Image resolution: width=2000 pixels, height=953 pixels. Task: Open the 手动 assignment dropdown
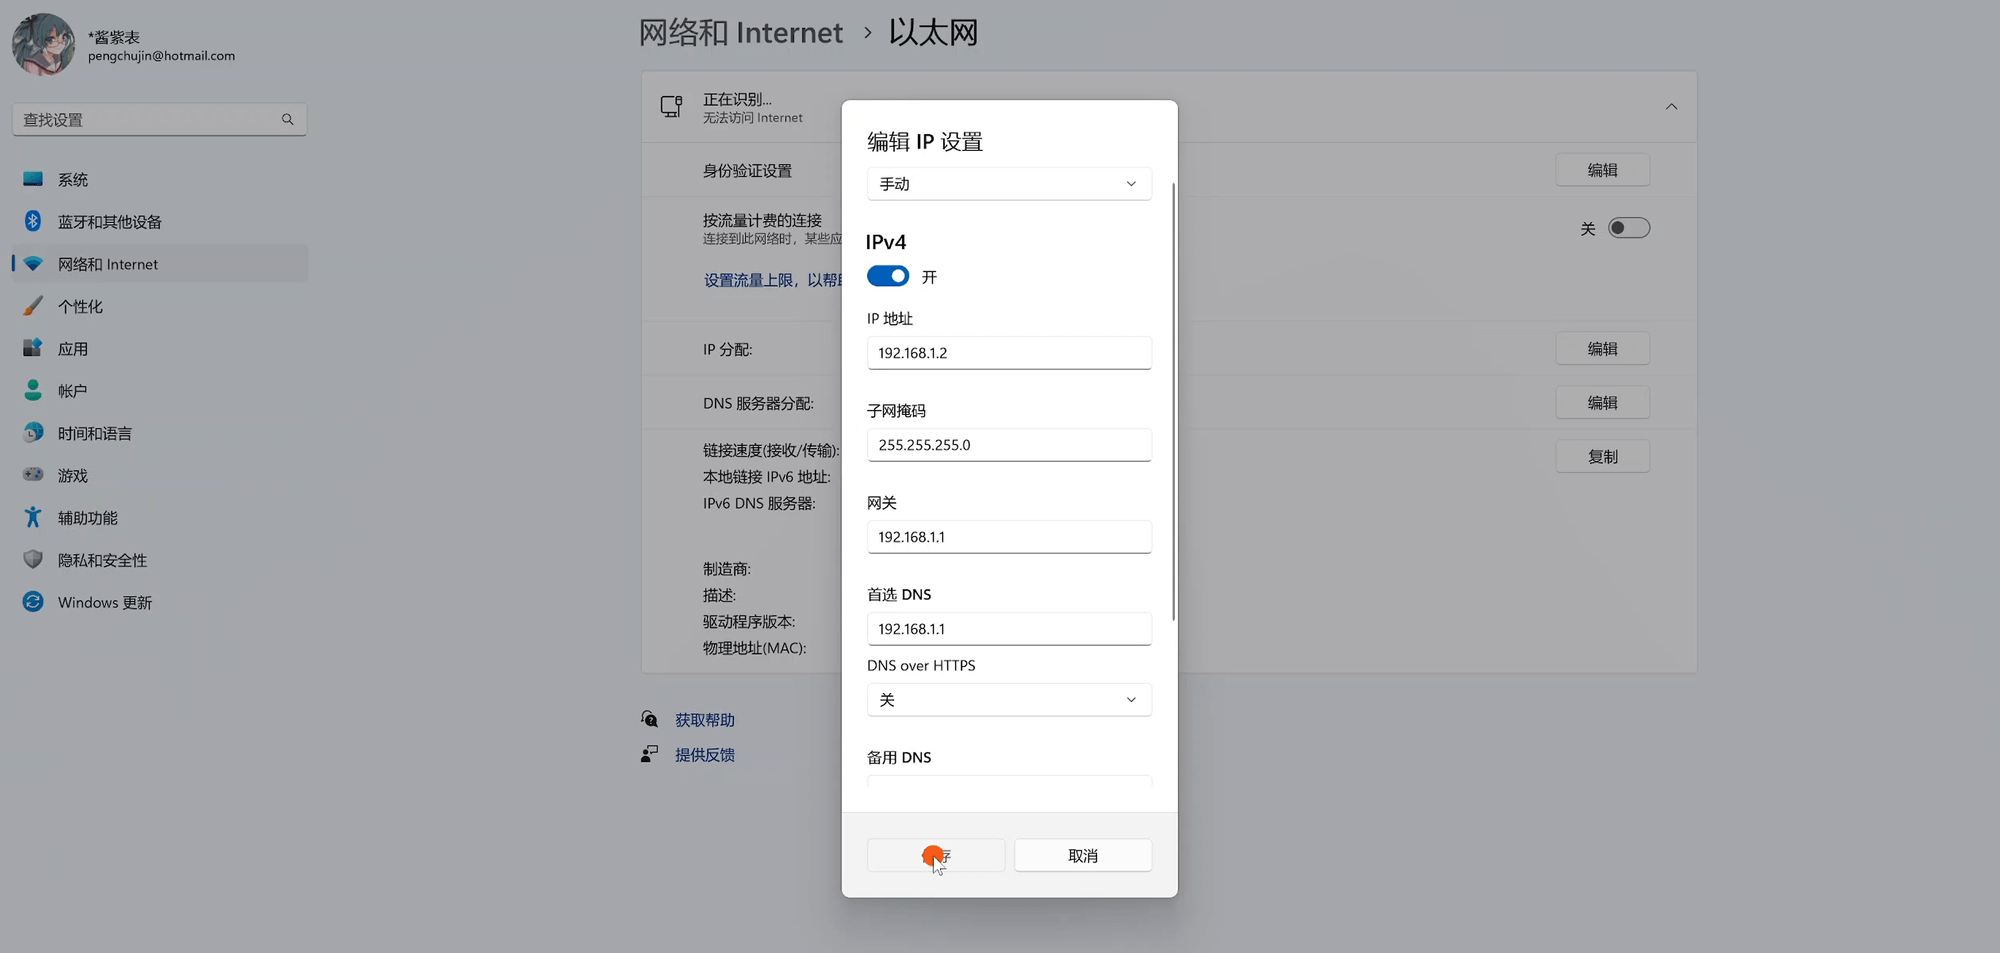pos(1008,183)
